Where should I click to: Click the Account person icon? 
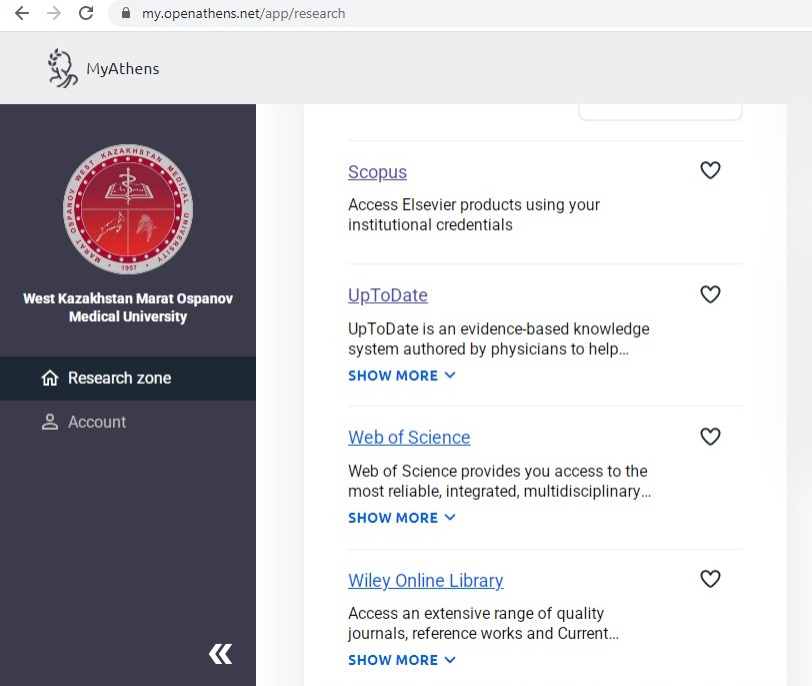(49, 422)
